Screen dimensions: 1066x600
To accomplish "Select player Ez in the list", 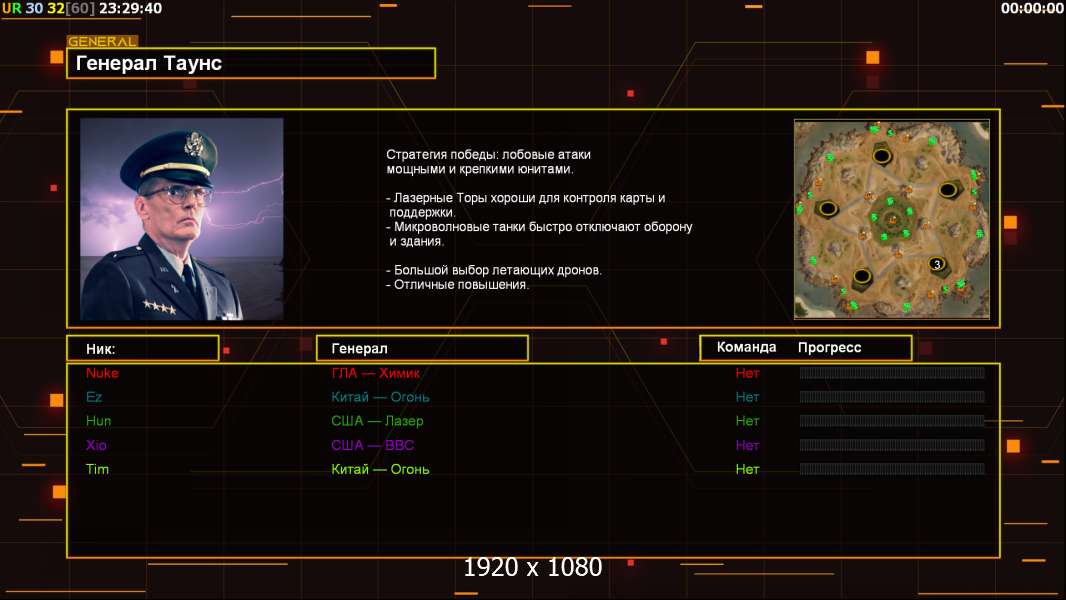I will click(x=94, y=397).
